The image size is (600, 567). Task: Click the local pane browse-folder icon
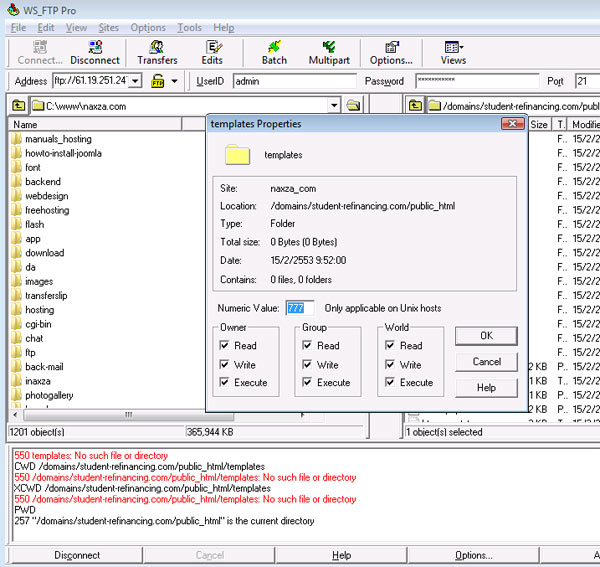click(353, 105)
